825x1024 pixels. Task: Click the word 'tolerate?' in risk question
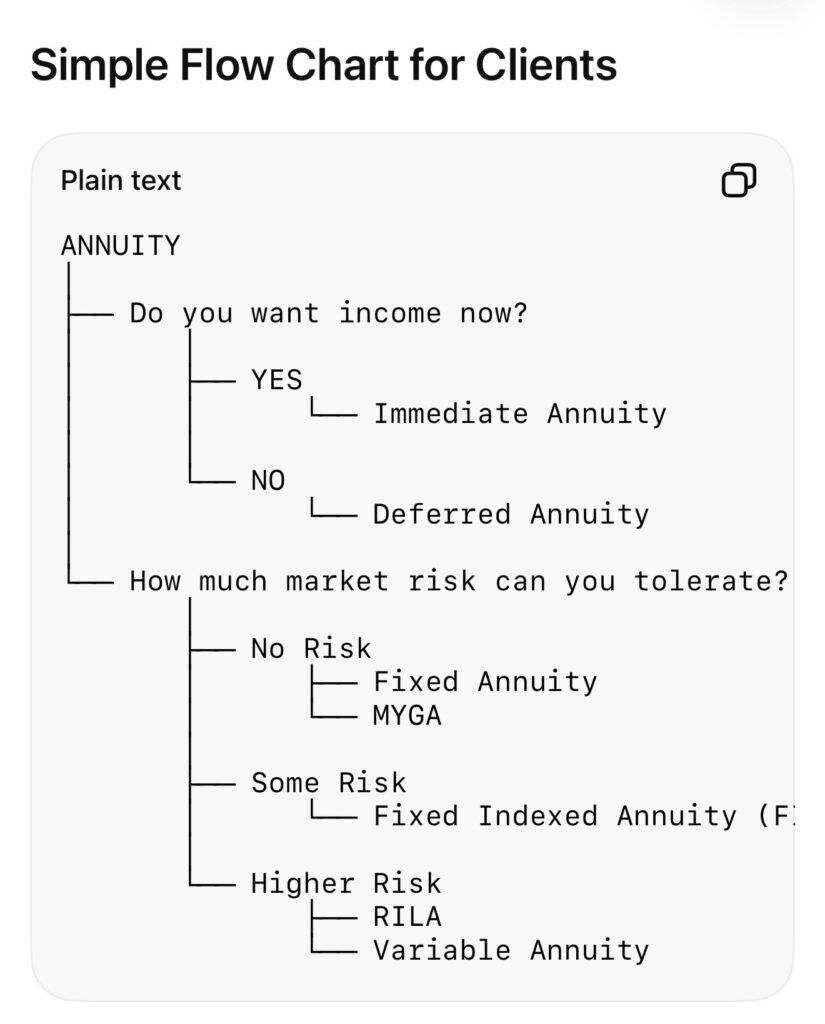click(711, 581)
